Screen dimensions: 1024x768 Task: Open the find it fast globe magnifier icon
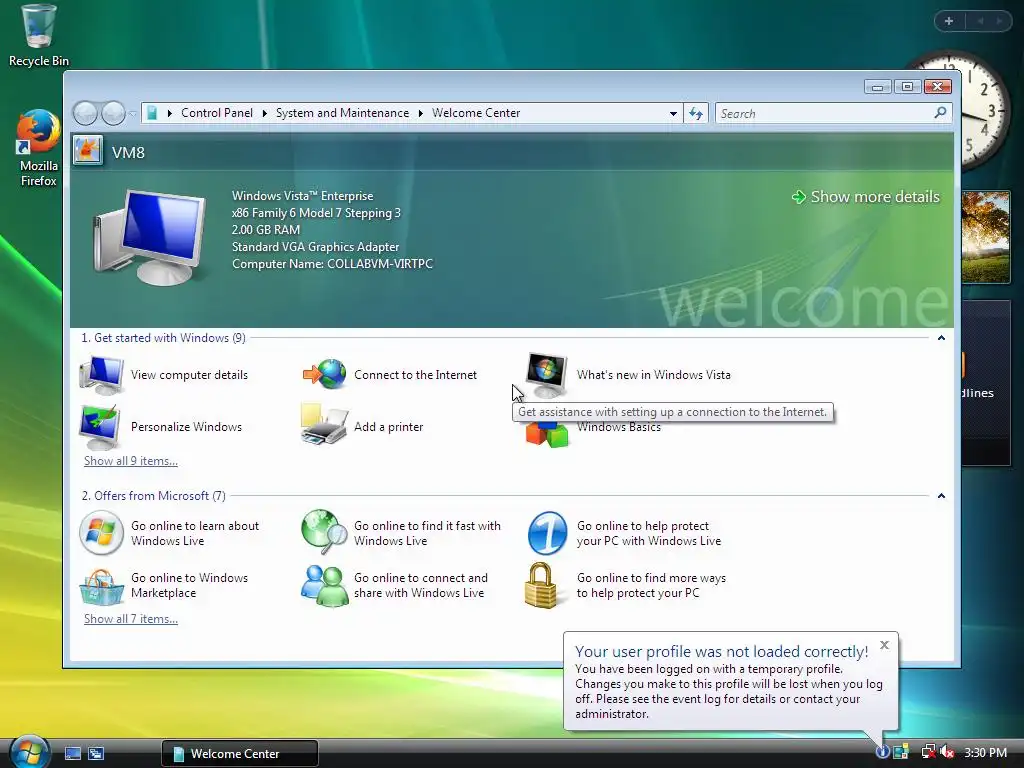coord(324,530)
